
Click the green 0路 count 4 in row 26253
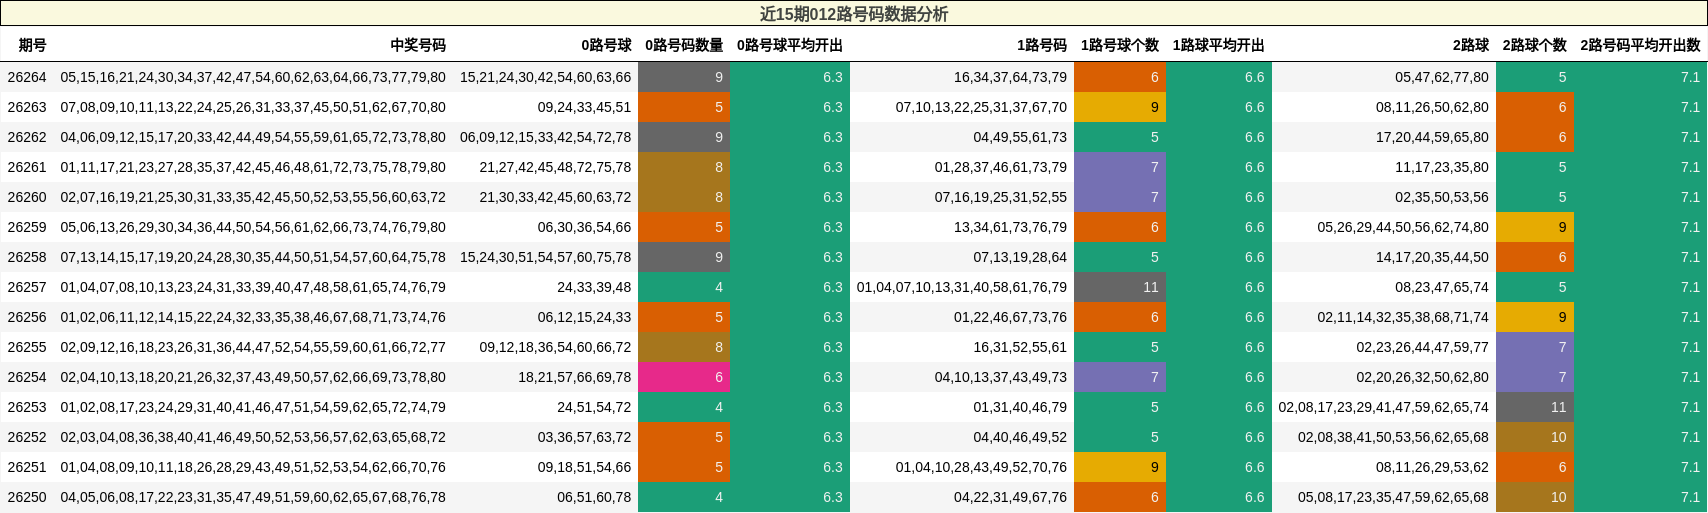coord(684,407)
